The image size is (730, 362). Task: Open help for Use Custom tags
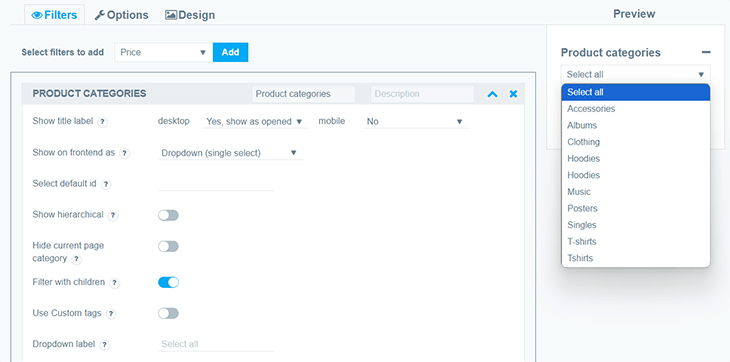(111, 314)
